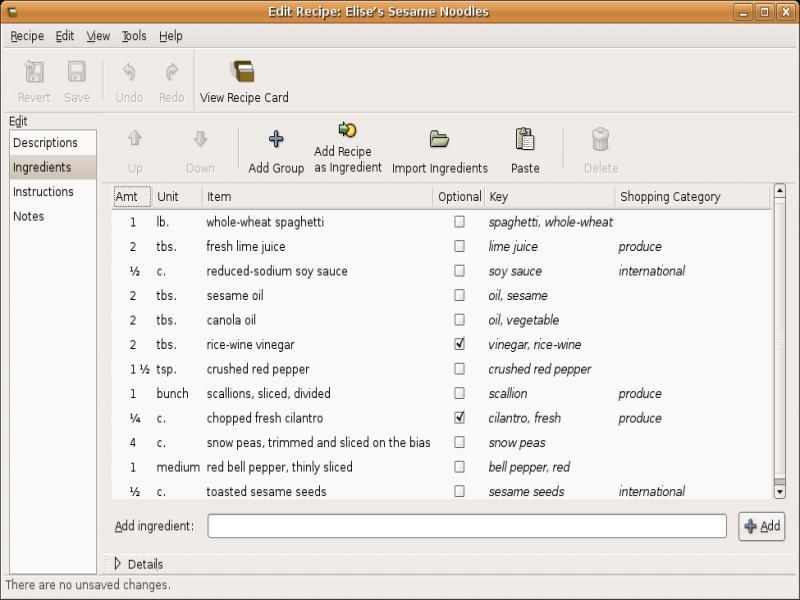Click the Add Group plus icon

[276, 139]
